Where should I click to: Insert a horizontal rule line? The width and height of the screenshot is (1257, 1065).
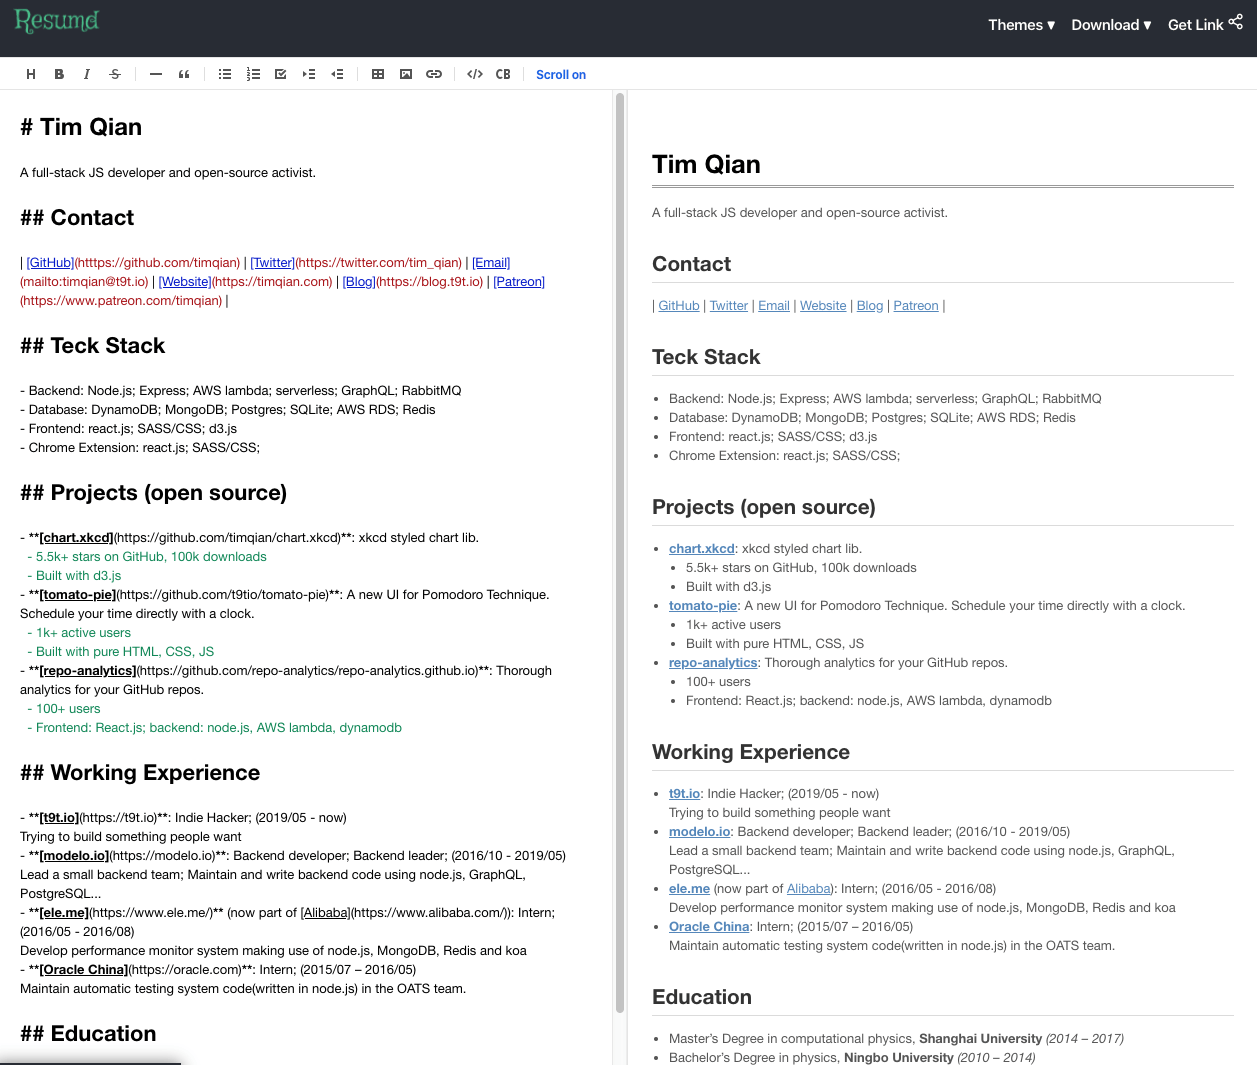click(156, 74)
